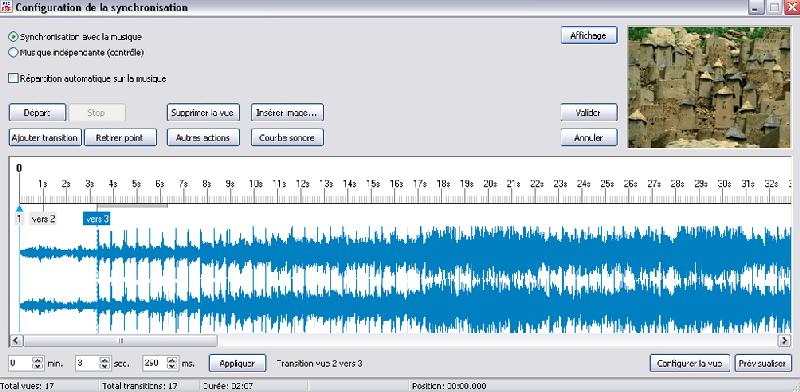This screenshot has height=392, width=800.
Task: Close the Configuration de la synchronisation window
Action: pos(792,7)
